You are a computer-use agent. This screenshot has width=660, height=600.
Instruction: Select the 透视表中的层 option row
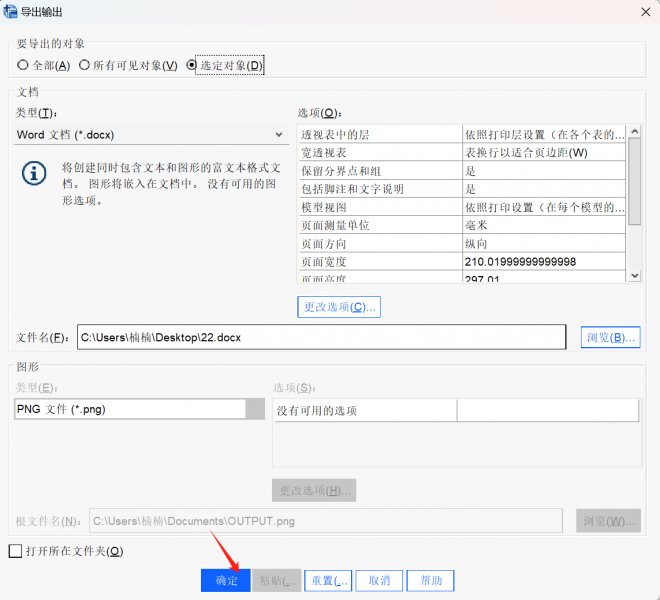[461, 134]
